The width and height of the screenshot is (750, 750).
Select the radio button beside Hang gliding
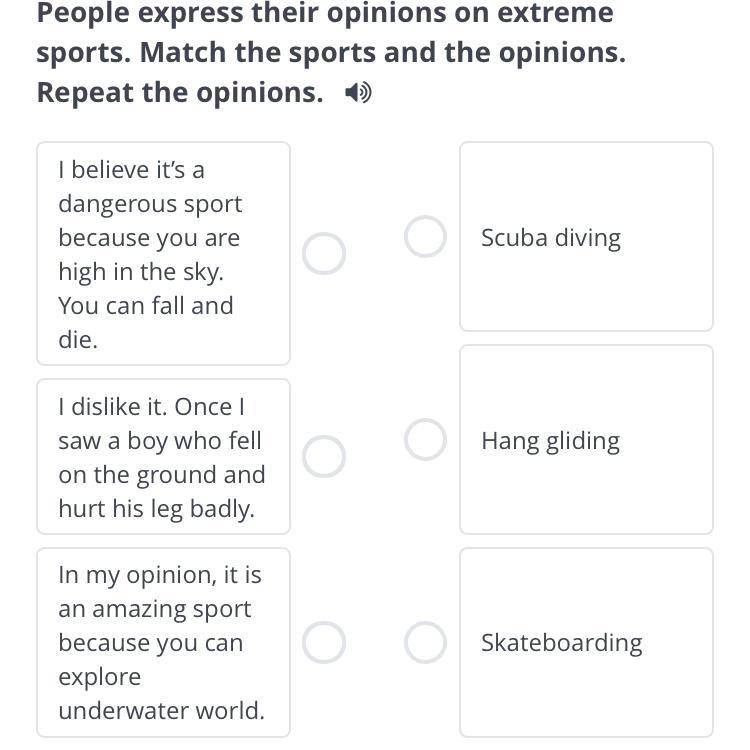click(x=425, y=440)
